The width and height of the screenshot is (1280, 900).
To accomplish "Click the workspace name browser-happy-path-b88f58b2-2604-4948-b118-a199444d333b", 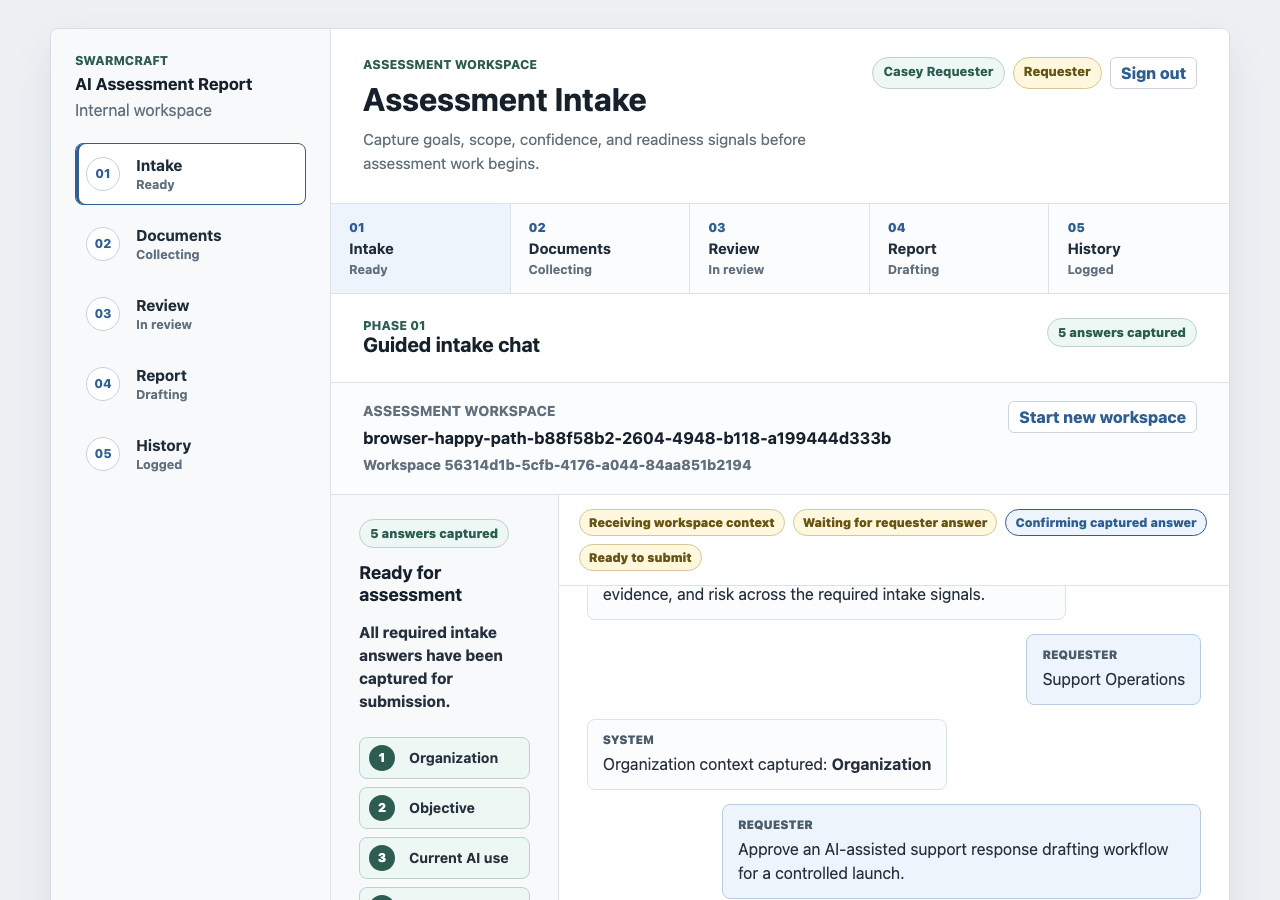I will [627, 439].
